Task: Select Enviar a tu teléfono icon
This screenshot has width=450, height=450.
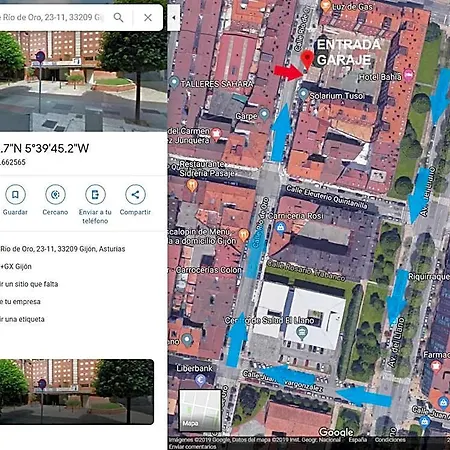Action: [95, 194]
